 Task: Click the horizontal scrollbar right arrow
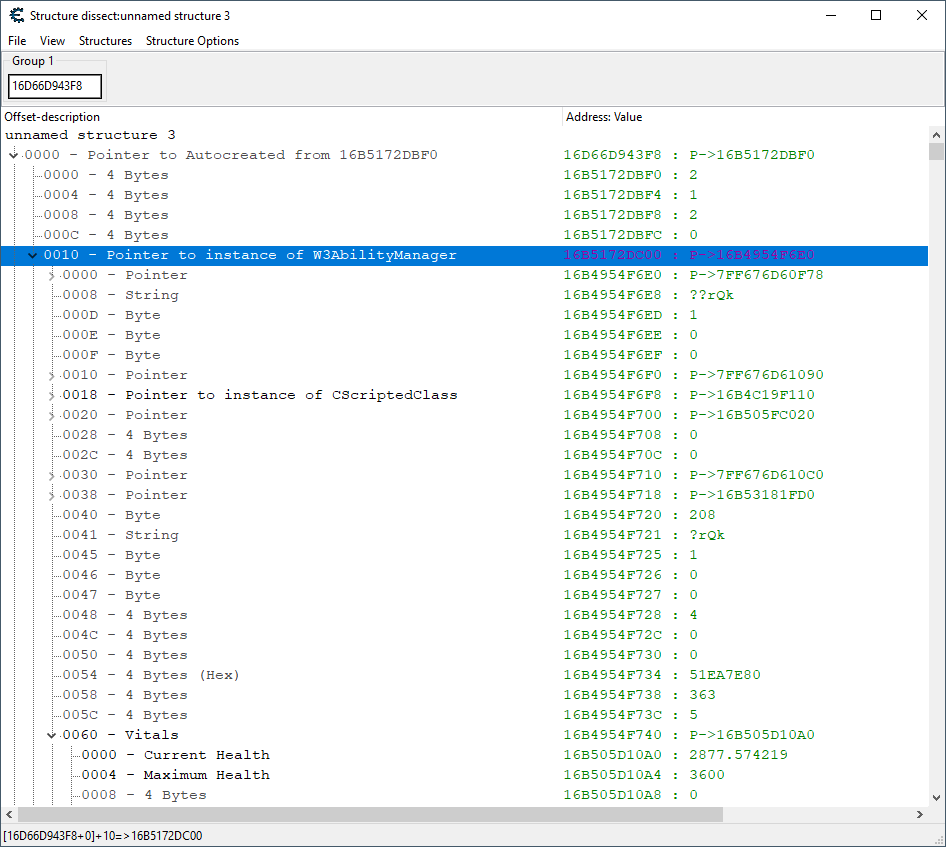pos(919,815)
